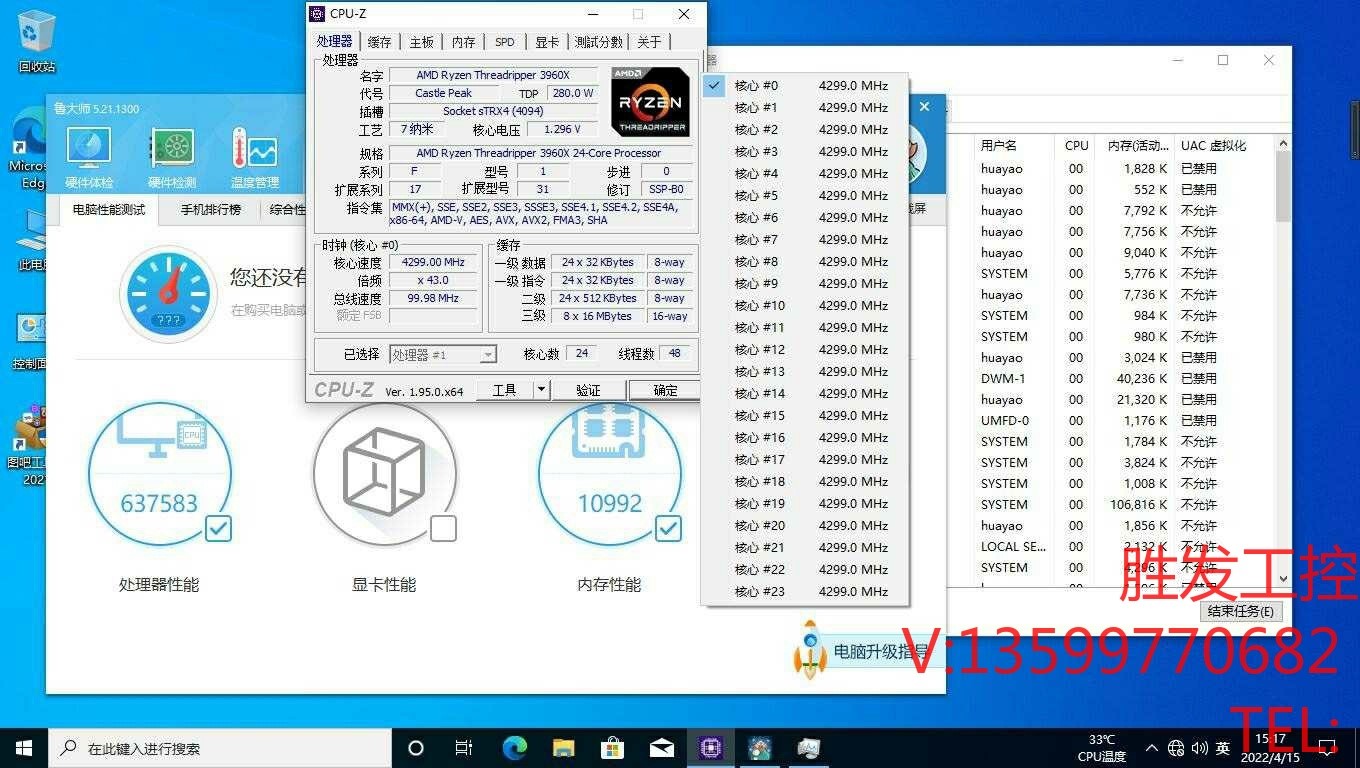
Task: Open the 电脑升级指导 link
Action: pyautogui.click(x=881, y=652)
